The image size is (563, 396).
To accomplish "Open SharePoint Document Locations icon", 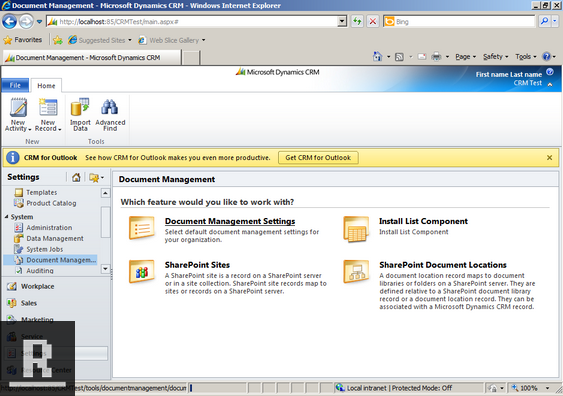I will [356, 272].
